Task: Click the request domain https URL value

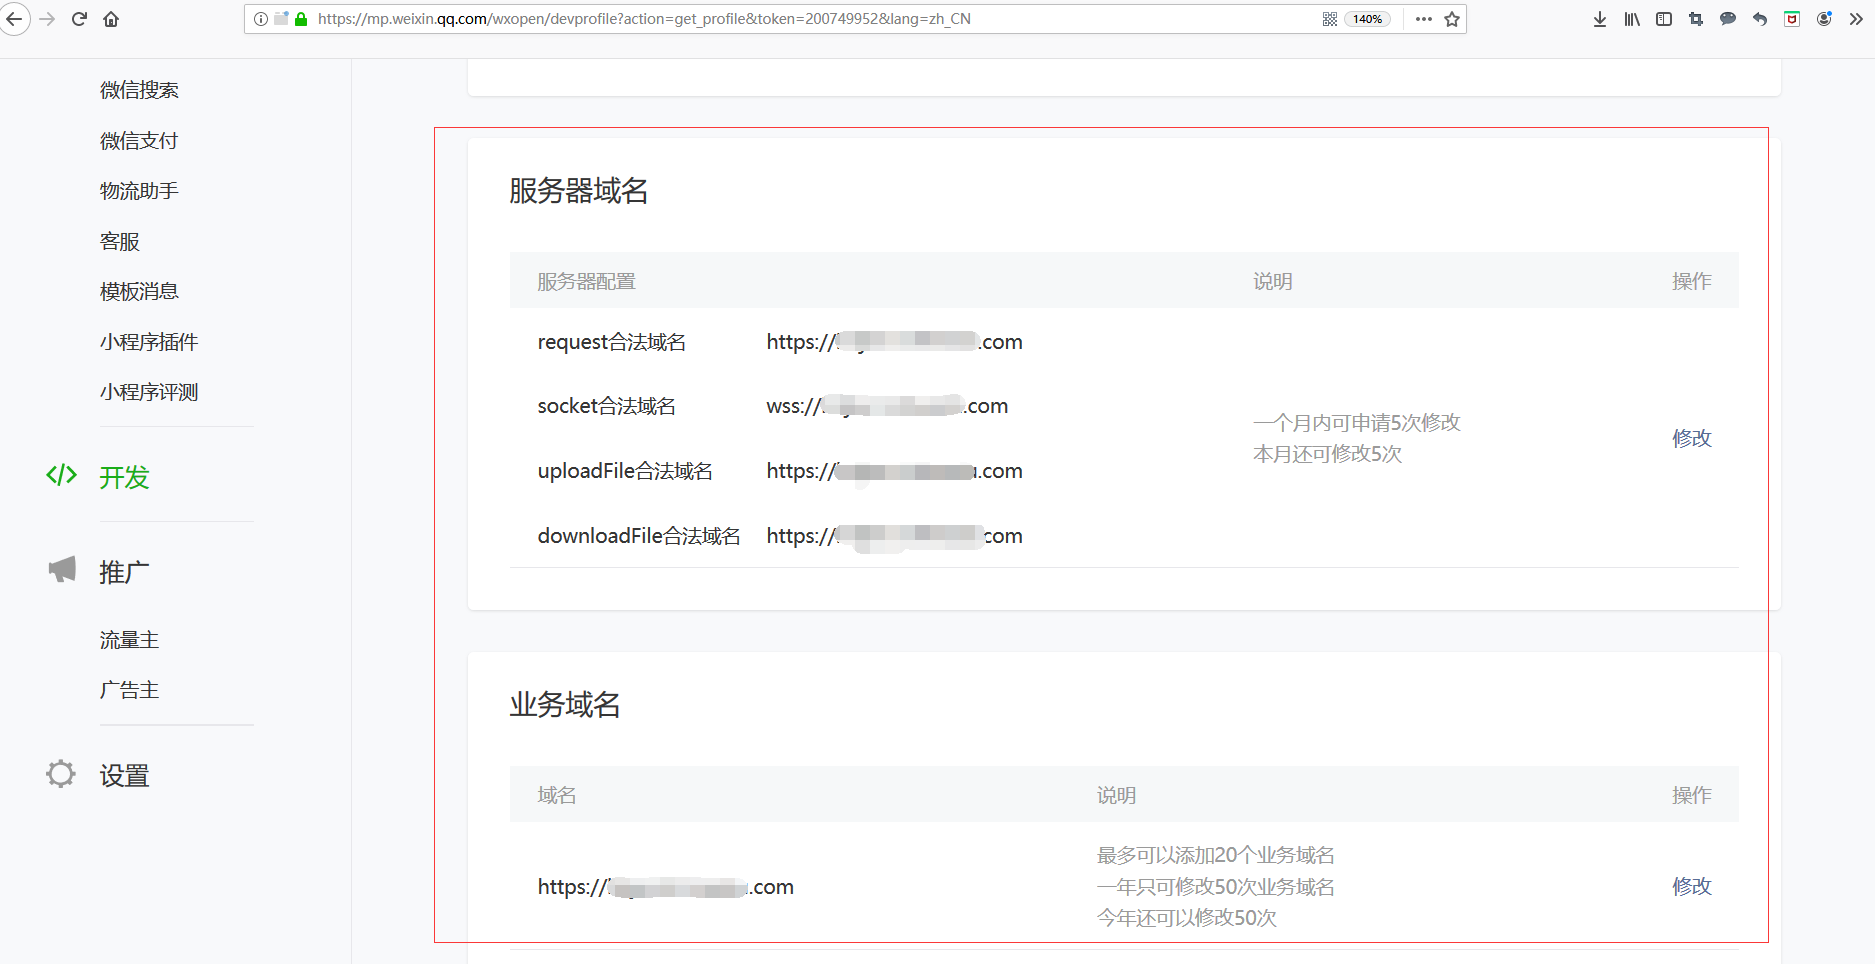Action: pyautogui.click(x=895, y=342)
